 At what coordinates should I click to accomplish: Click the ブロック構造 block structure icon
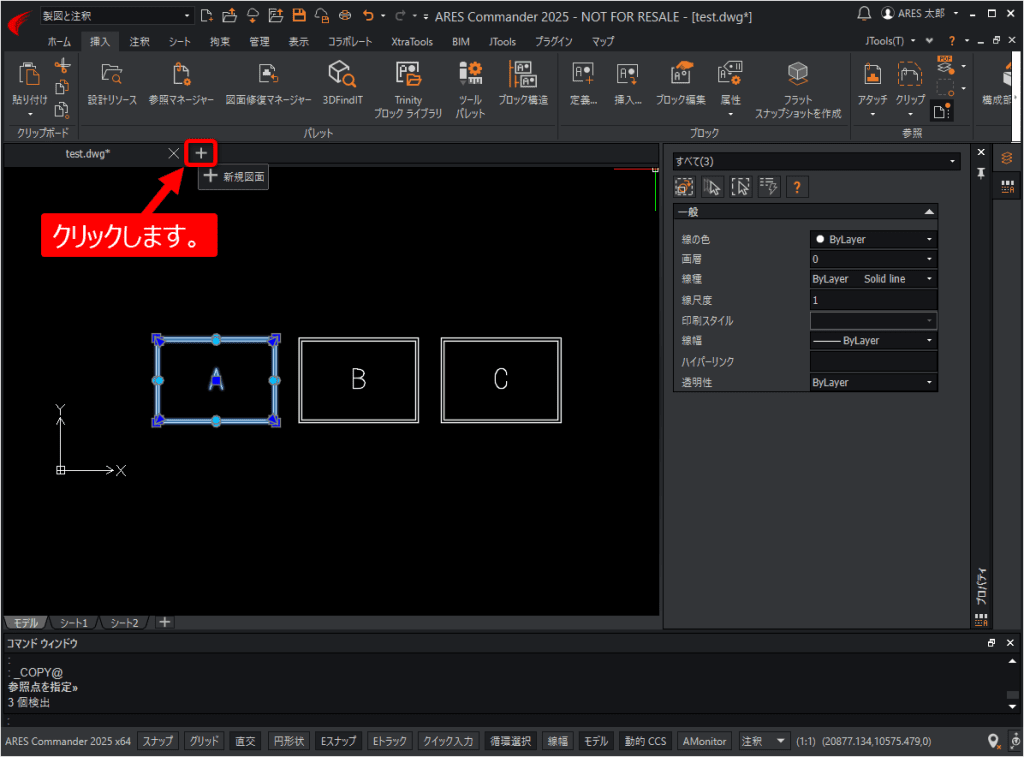[523, 83]
